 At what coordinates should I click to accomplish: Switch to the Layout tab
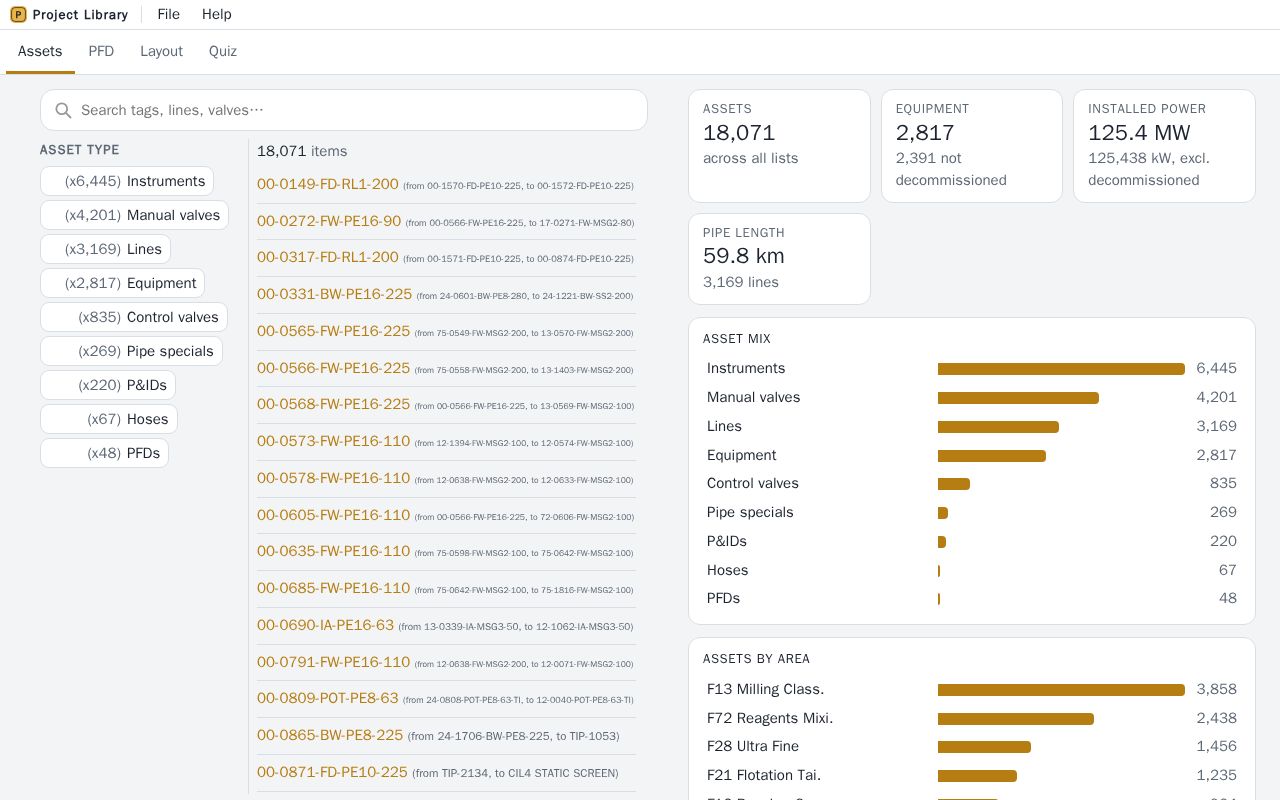click(161, 51)
